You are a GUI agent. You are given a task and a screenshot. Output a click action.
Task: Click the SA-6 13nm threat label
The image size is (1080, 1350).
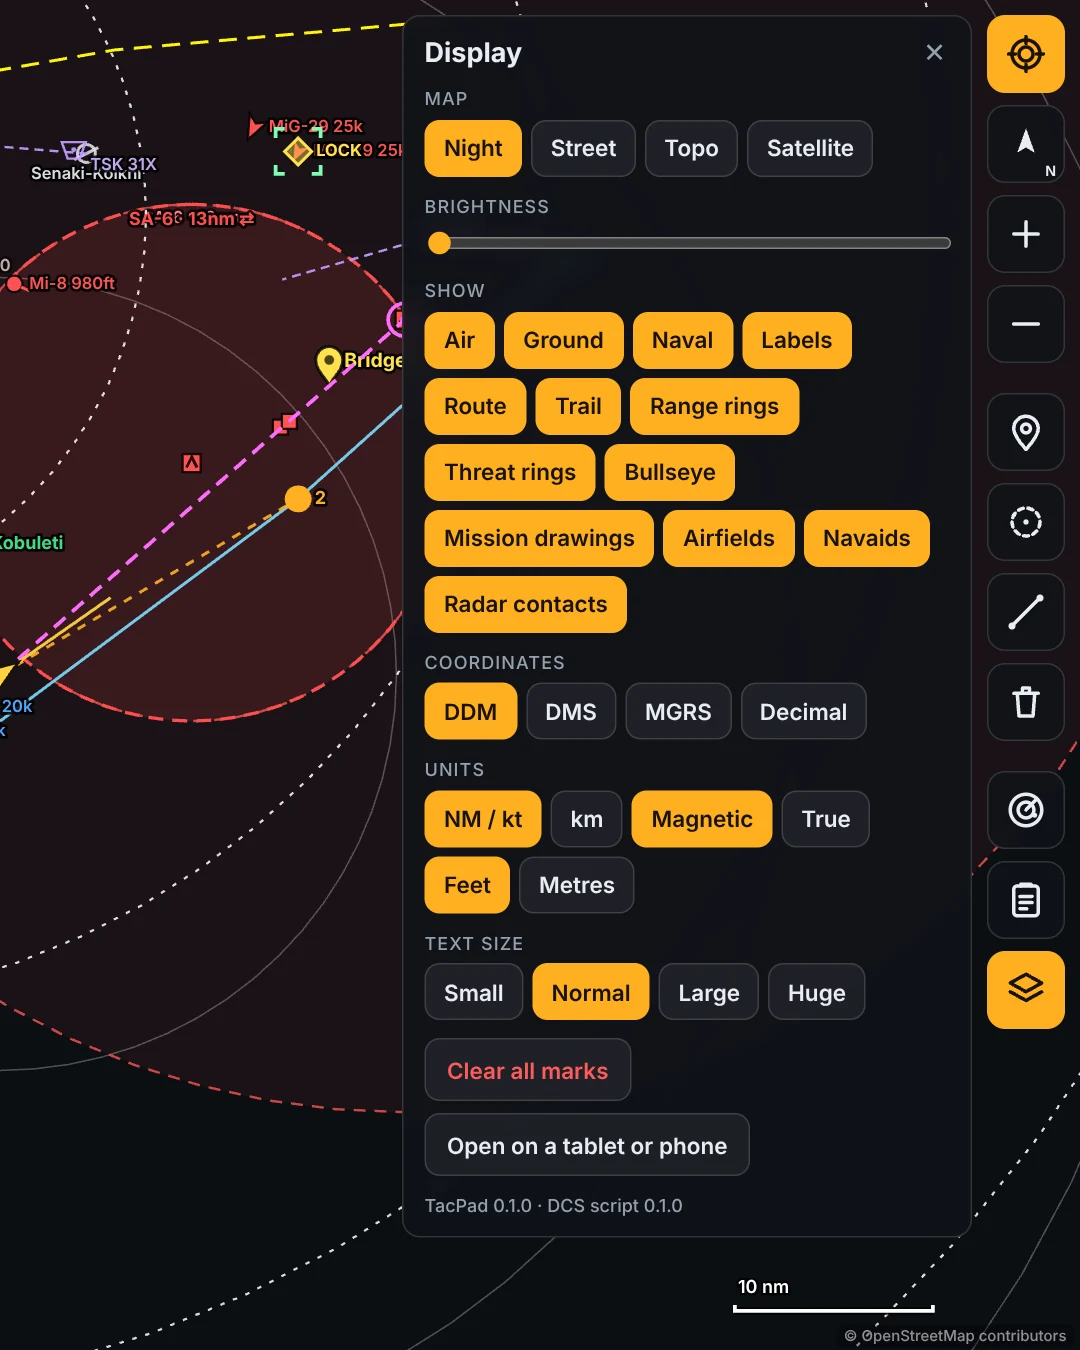tap(191, 218)
